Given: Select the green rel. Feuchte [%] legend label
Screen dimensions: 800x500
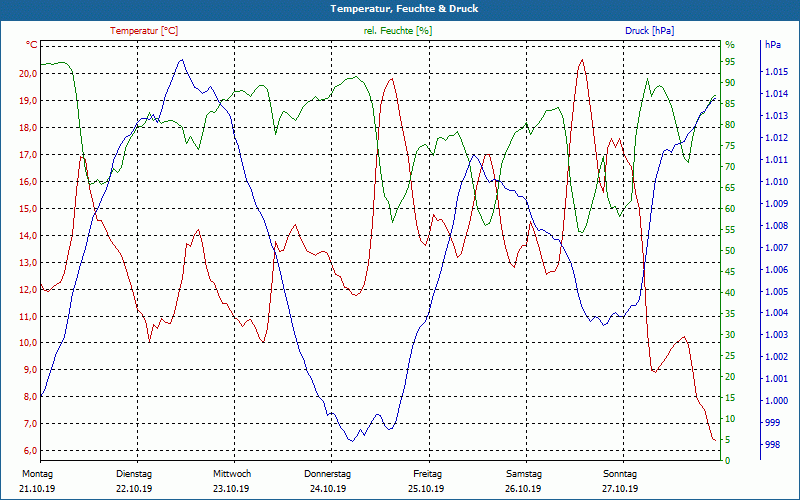Looking at the screenshot, I should pyautogui.click(x=398, y=31).
